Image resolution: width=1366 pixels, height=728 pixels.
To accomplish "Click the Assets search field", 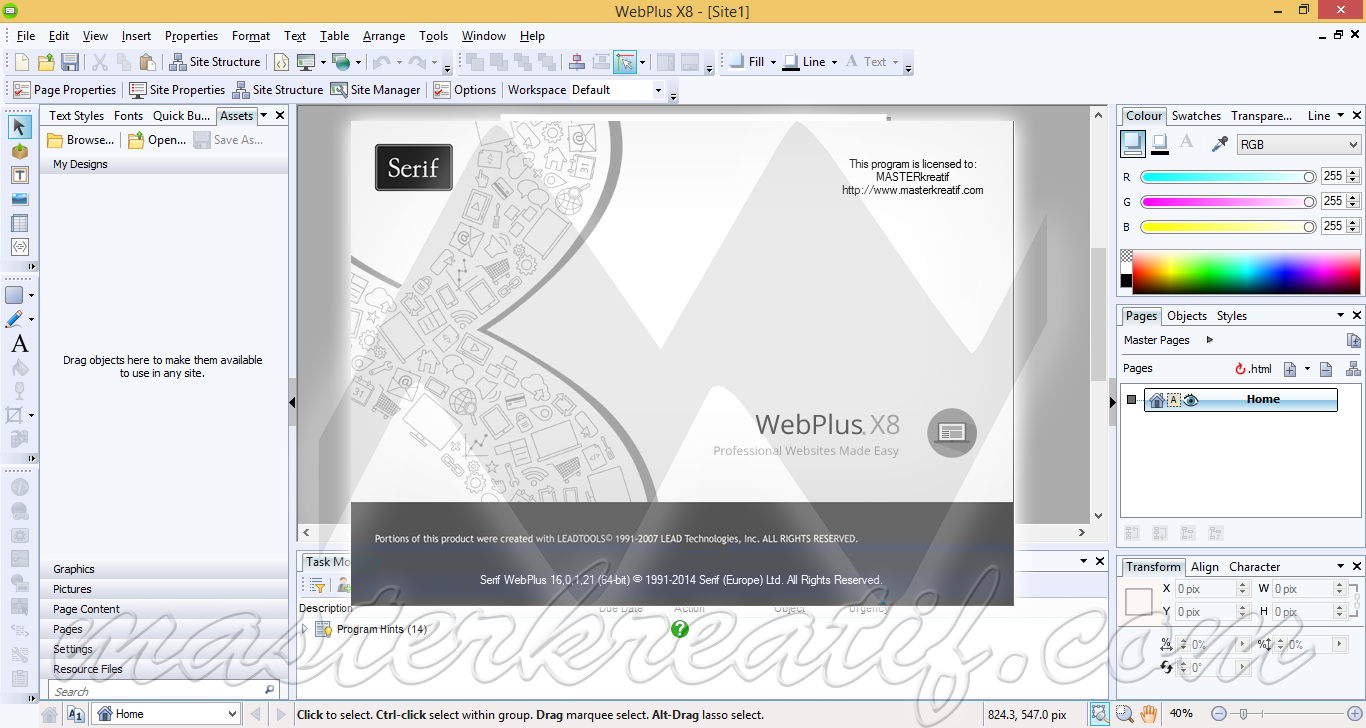I will [x=163, y=691].
